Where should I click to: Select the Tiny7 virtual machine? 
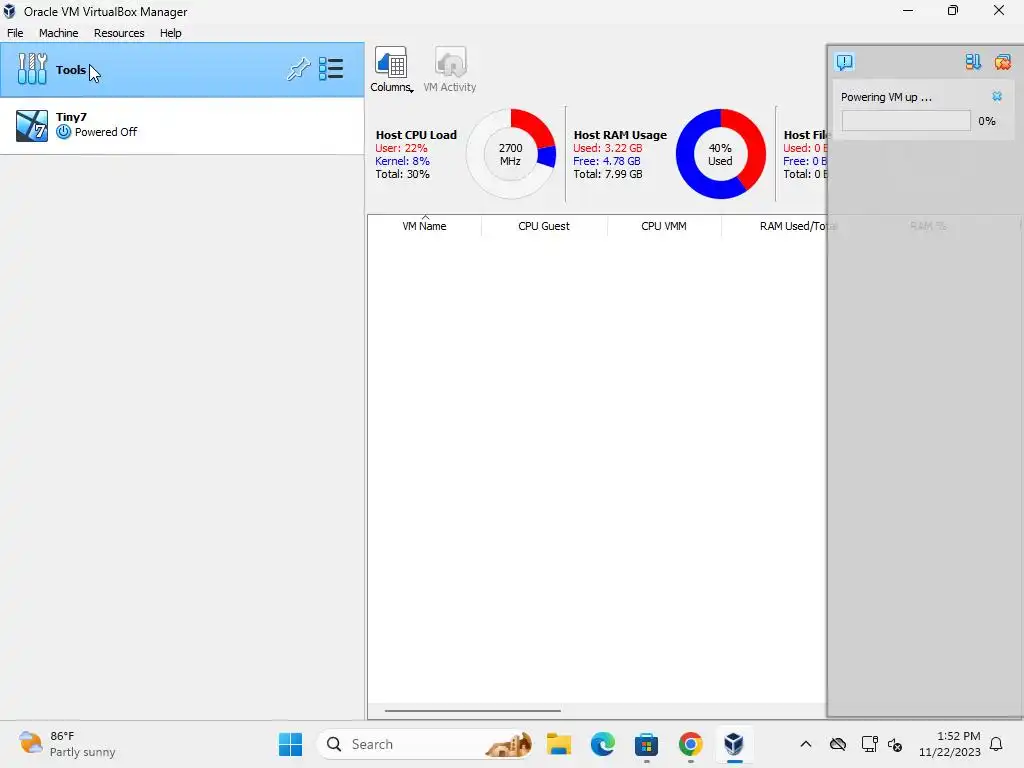[x=182, y=125]
